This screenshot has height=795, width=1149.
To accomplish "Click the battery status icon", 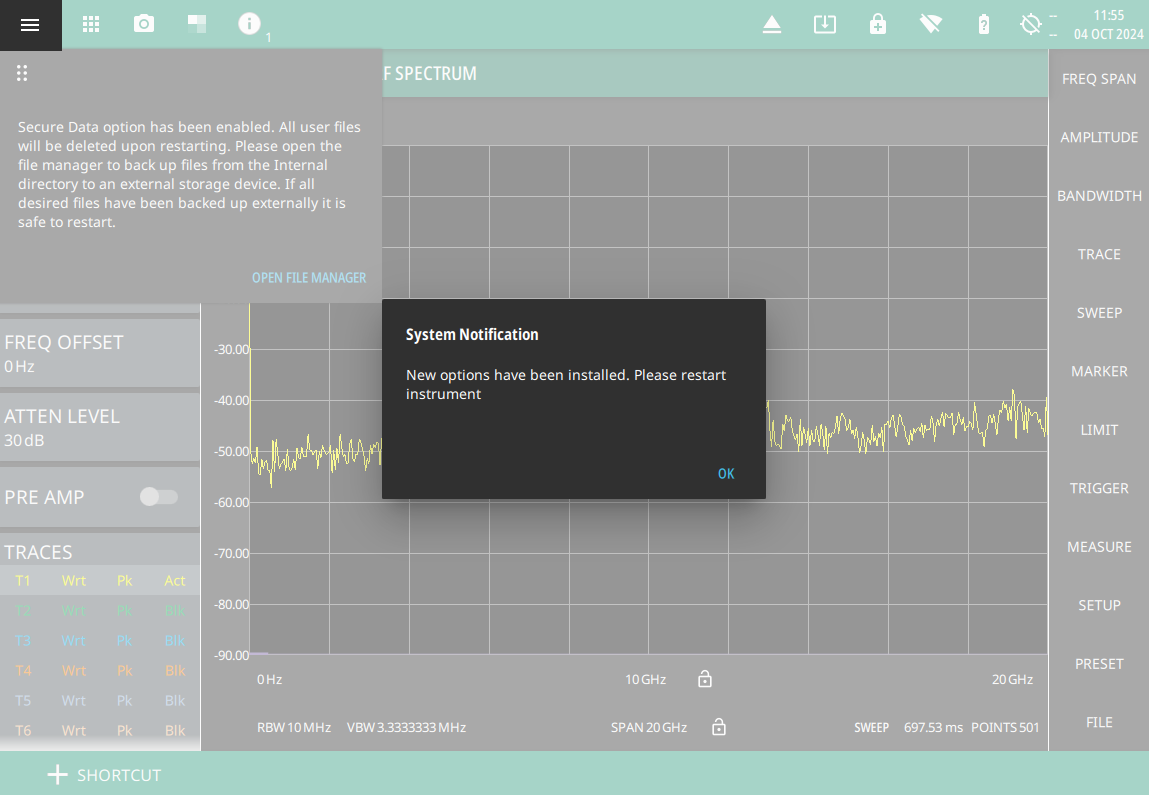I will 984,25.
